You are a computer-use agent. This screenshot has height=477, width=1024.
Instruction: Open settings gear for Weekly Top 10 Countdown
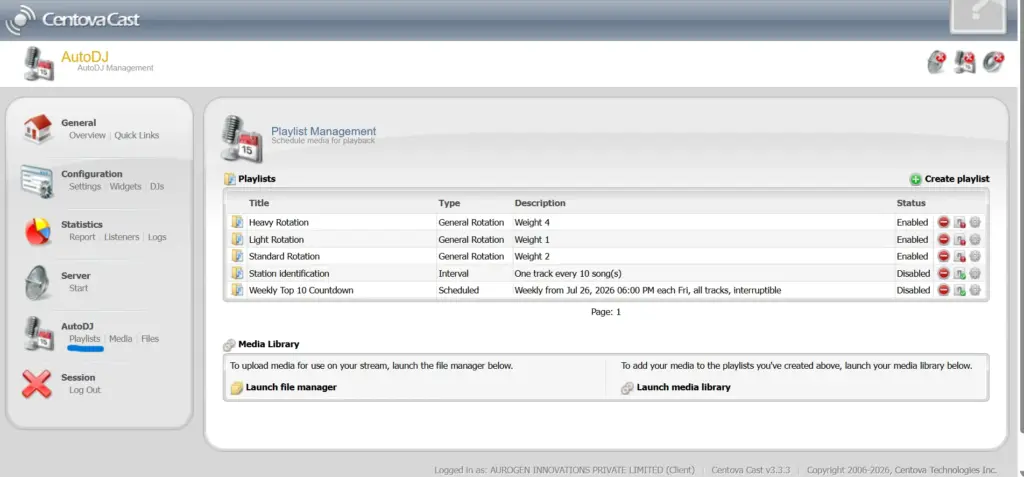point(975,290)
